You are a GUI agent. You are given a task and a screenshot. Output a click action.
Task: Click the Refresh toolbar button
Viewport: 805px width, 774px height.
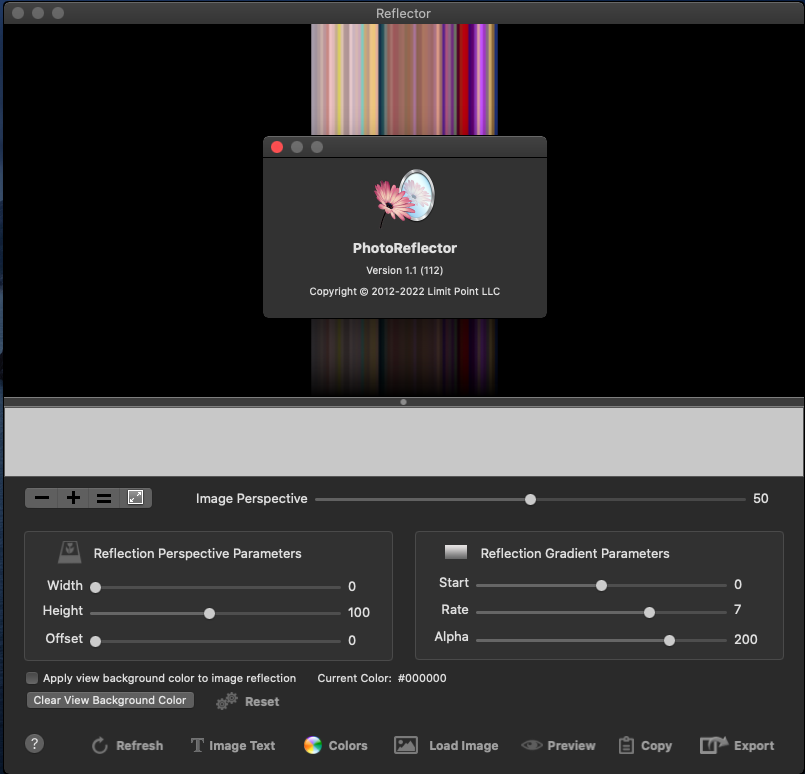click(x=127, y=745)
